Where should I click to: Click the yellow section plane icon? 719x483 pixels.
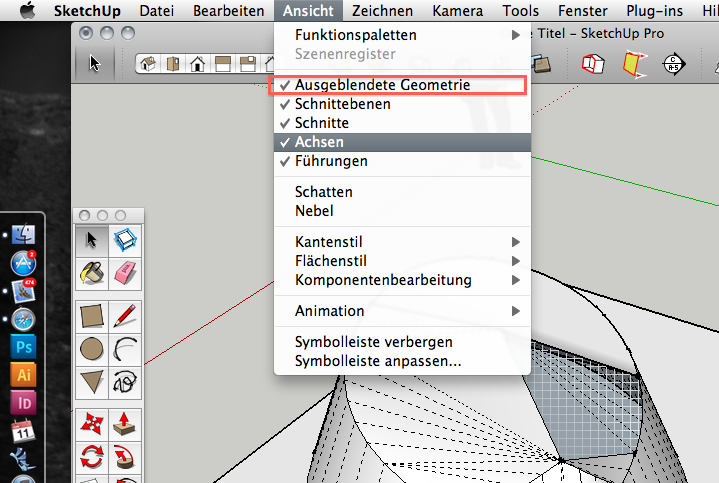(x=635, y=65)
